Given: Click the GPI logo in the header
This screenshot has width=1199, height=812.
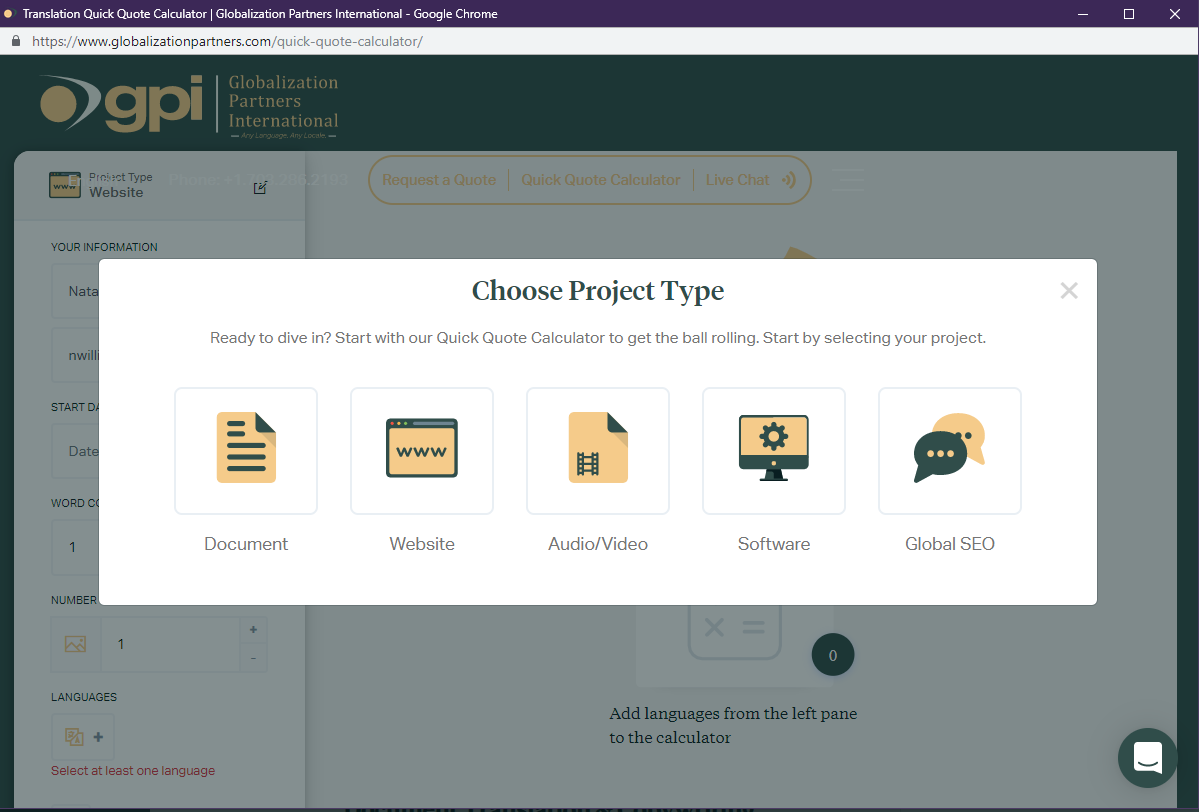Looking at the screenshot, I should (x=188, y=103).
